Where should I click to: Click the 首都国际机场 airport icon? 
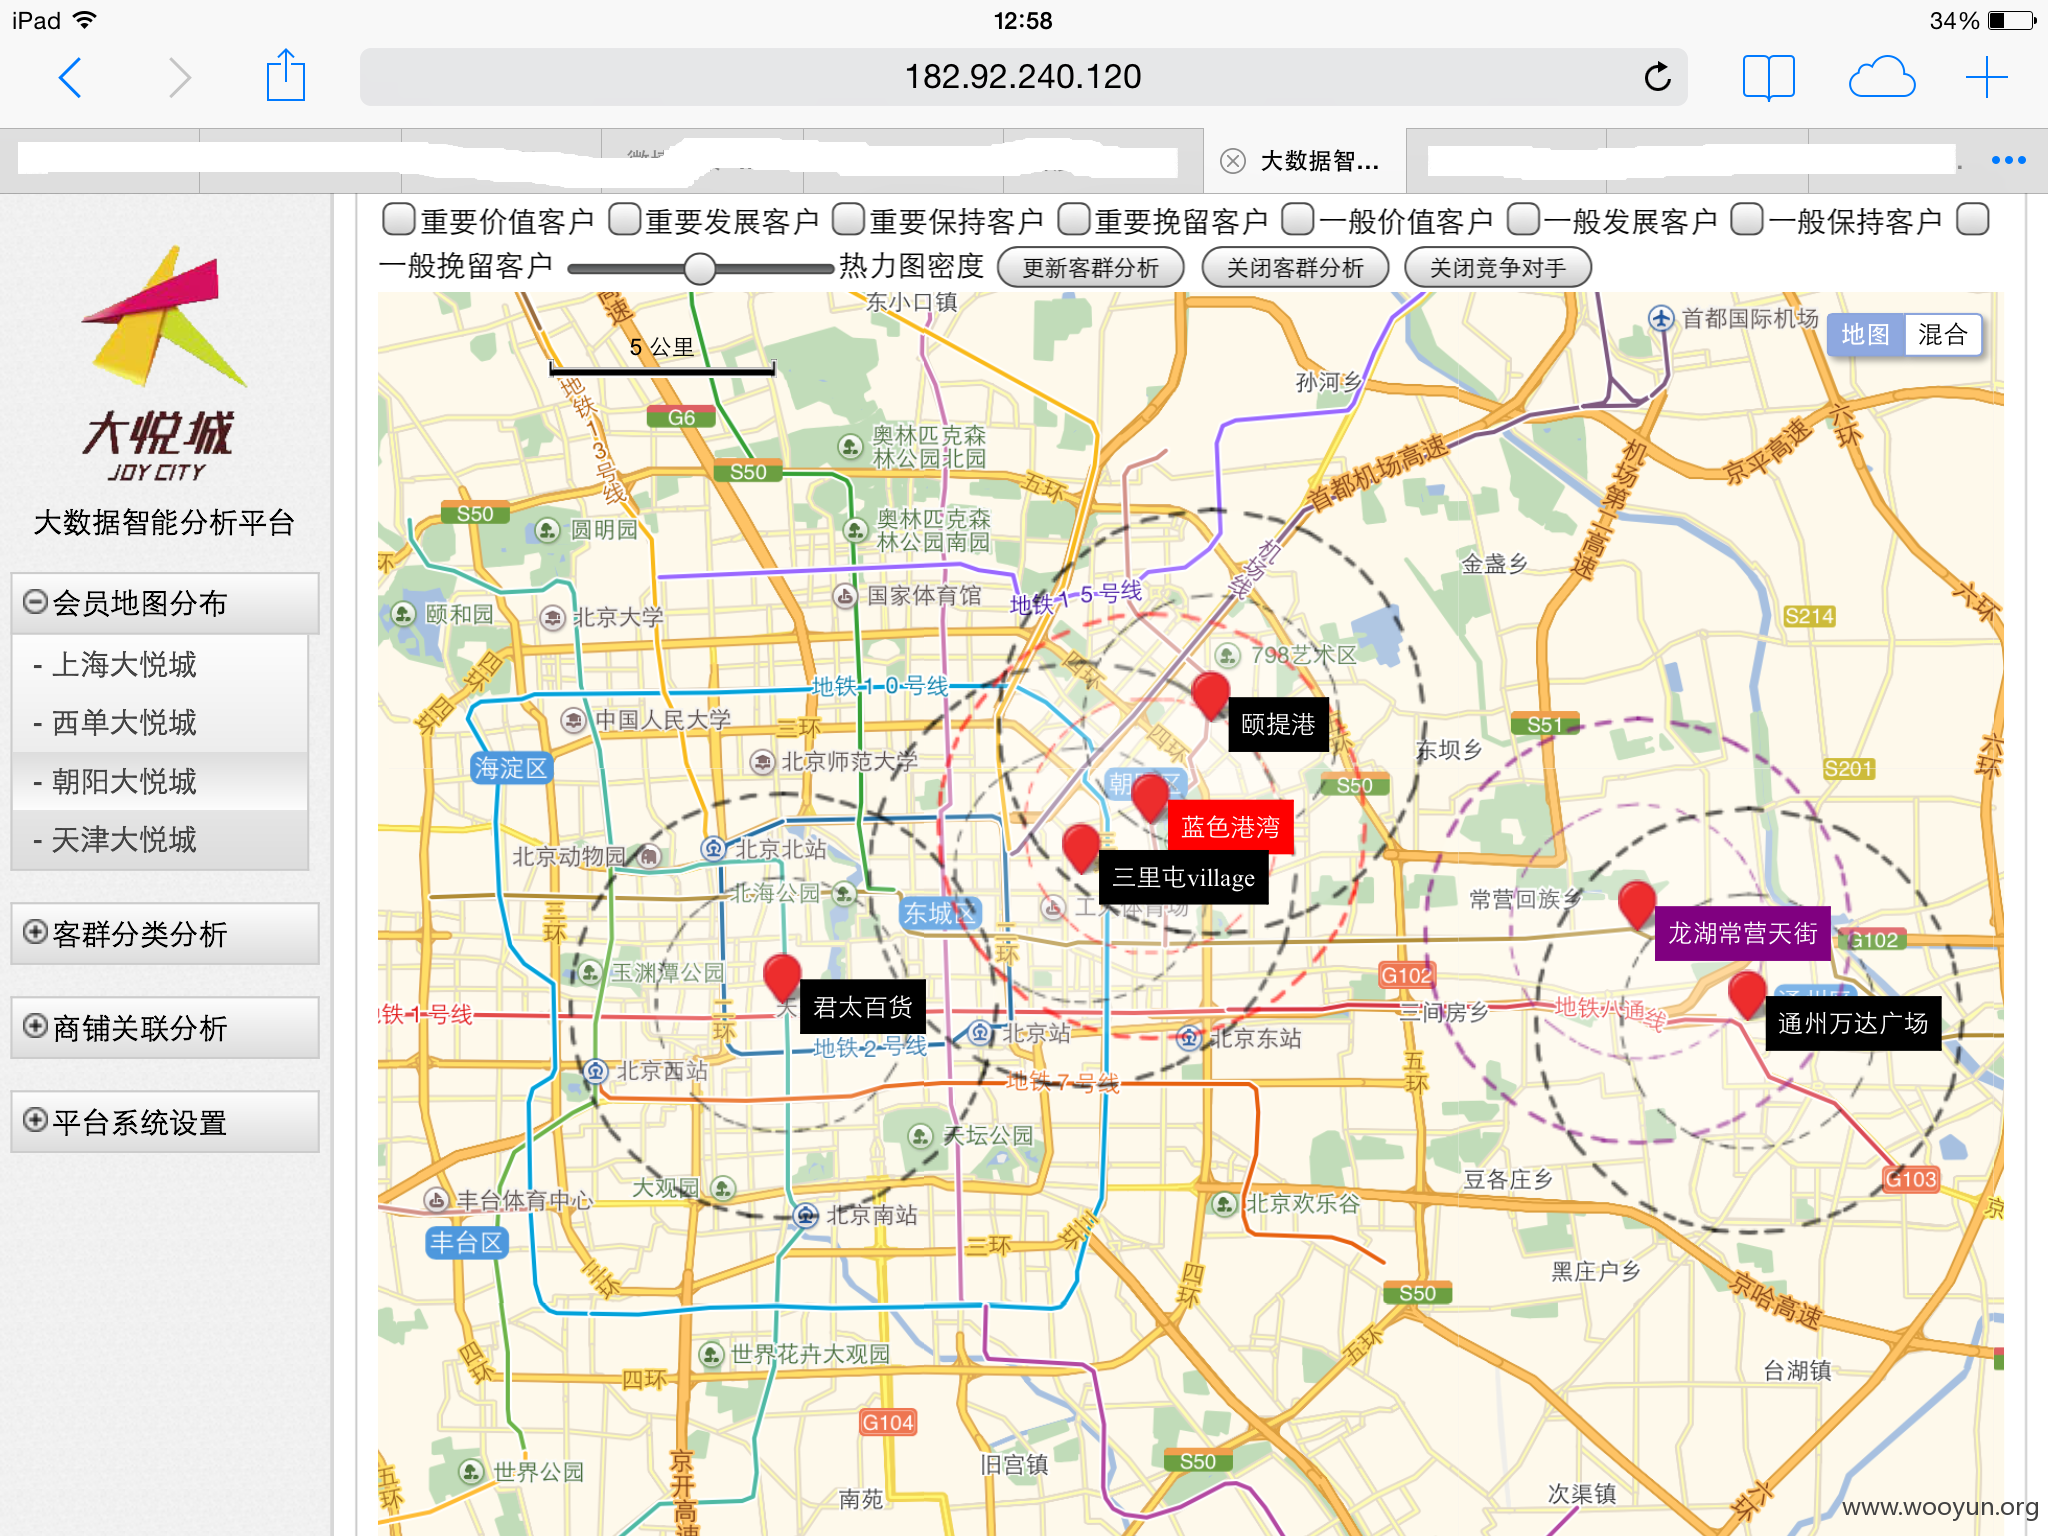pyautogui.click(x=1661, y=319)
